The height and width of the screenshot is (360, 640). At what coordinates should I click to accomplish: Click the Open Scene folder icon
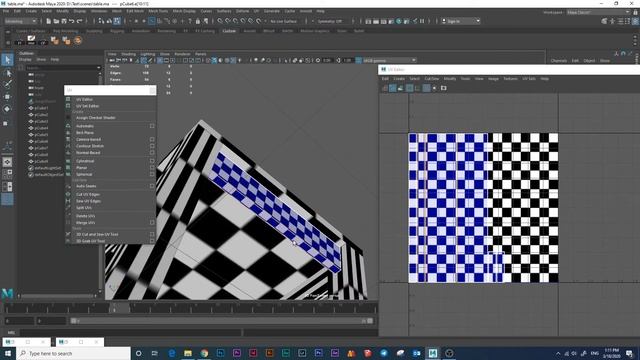point(56,21)
